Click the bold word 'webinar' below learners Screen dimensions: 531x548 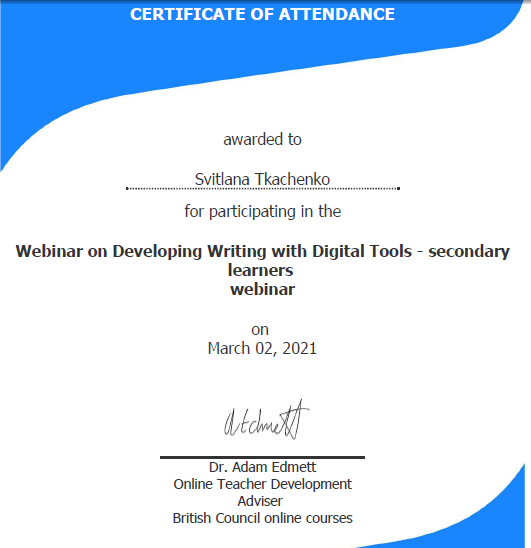point(262,289)
